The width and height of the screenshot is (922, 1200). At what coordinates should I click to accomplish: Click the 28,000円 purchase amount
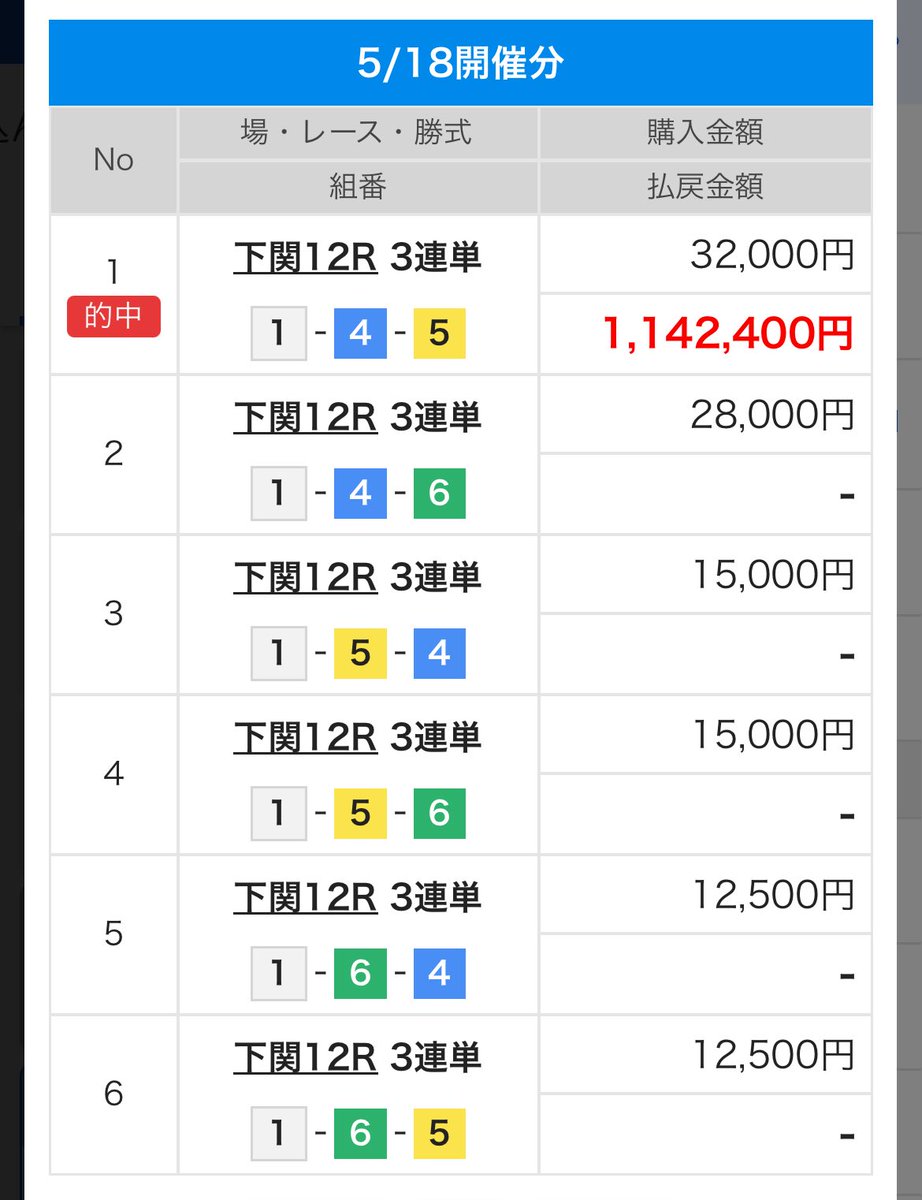click(772, 415)
